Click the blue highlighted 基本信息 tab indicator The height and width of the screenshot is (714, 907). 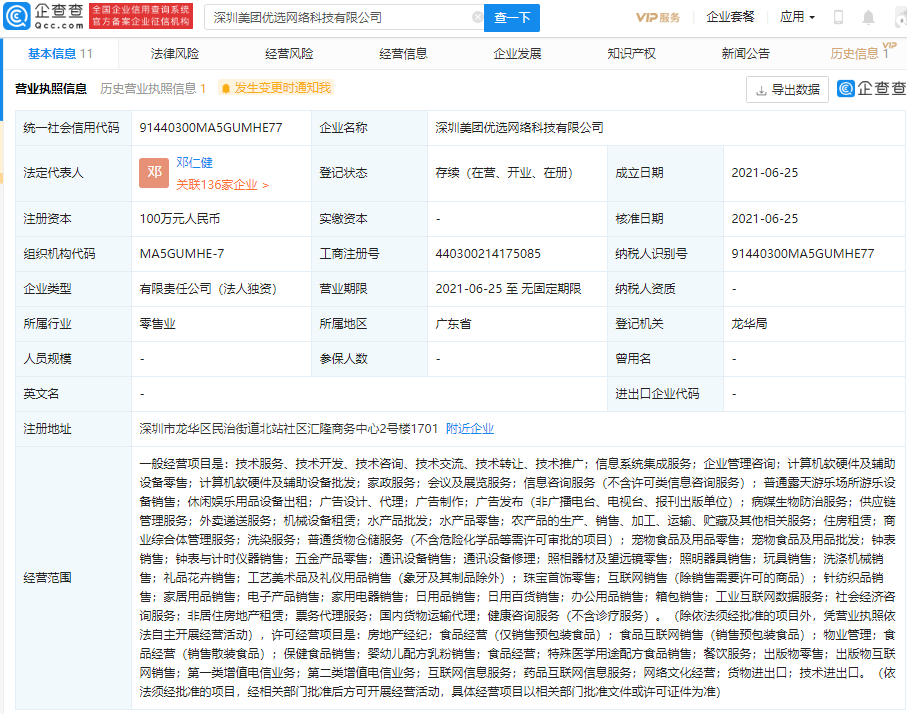pyautogui.click(x=50, y=53)
